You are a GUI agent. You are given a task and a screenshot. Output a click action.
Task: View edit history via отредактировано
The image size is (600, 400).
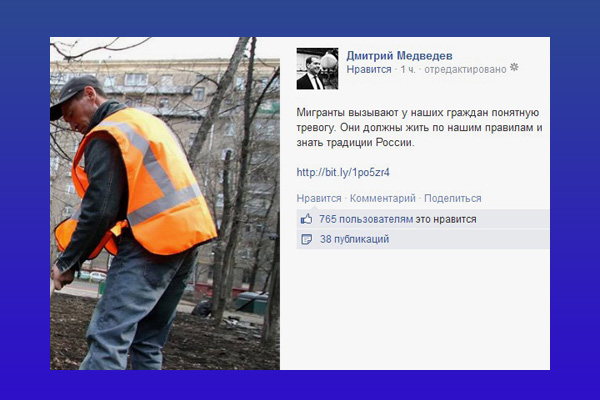pos(465,69)
